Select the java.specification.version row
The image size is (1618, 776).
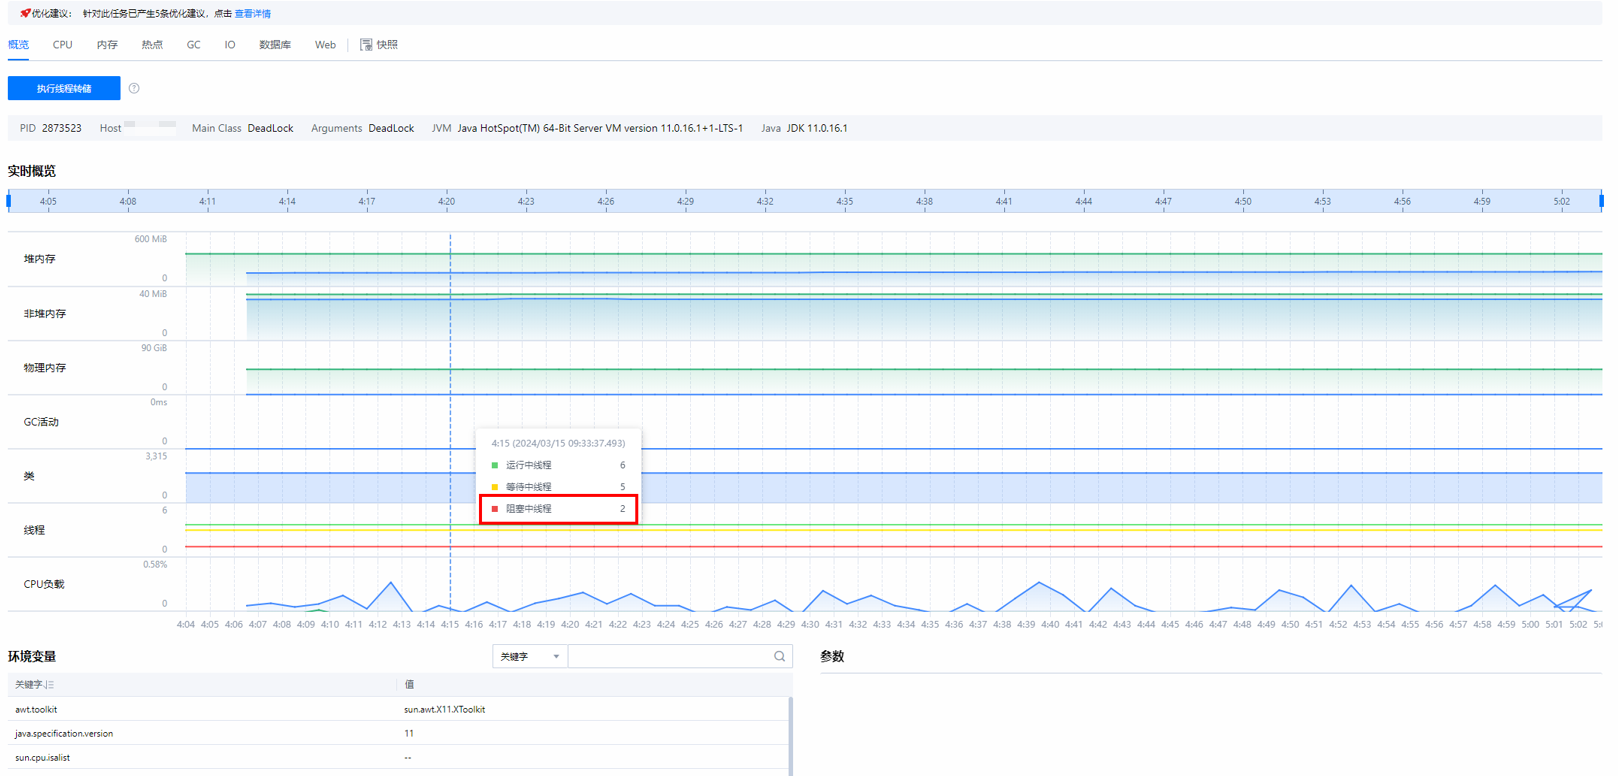[399, 733]
